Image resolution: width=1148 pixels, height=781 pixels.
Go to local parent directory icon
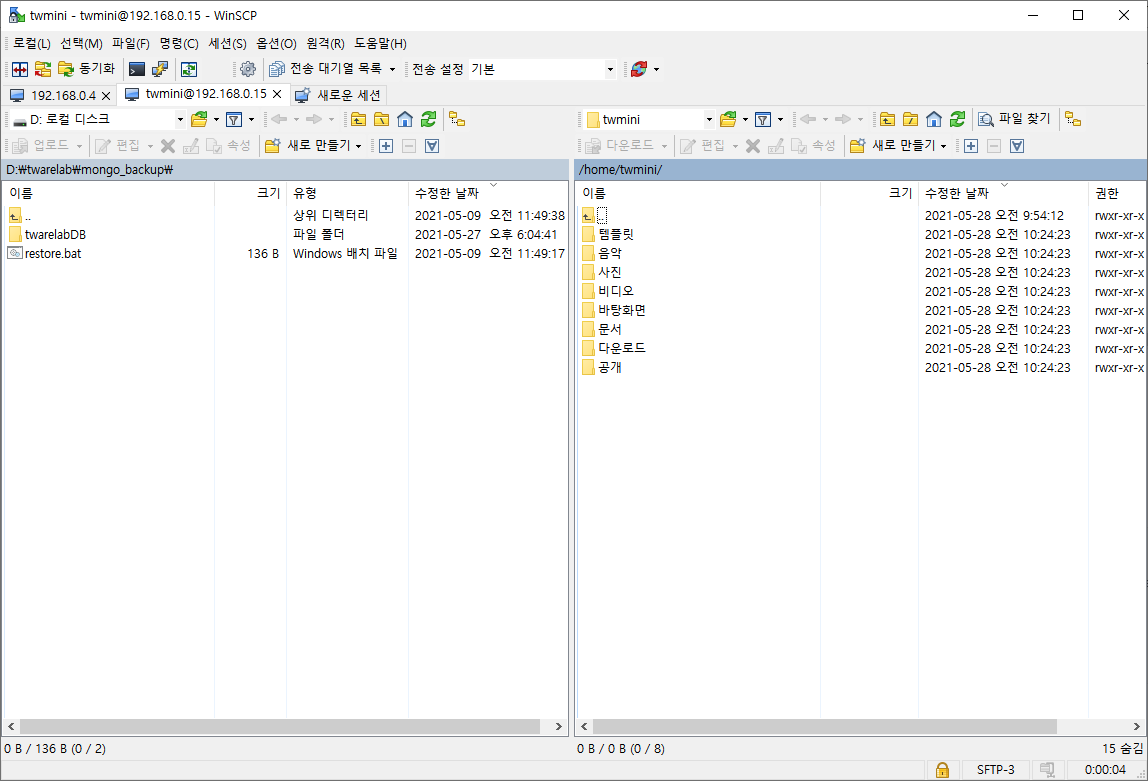pyautogui.click(x=358, y=119)
